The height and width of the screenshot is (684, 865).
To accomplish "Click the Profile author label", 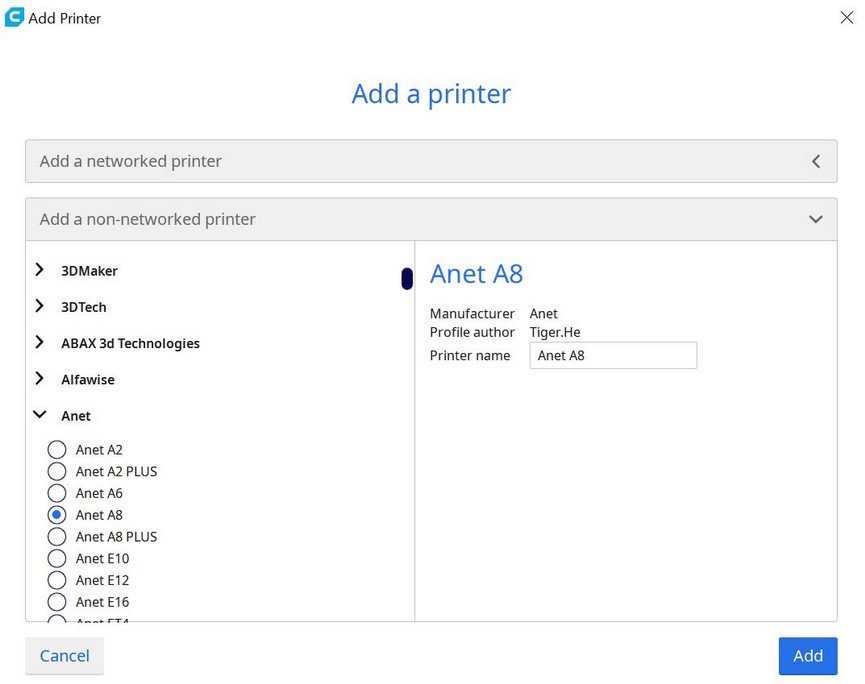I will click(x=472, y=332).
